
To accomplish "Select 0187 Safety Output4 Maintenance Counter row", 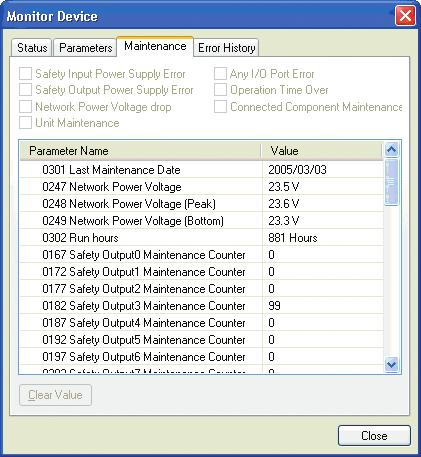I will pyautogui.click(x=202, y=323).
